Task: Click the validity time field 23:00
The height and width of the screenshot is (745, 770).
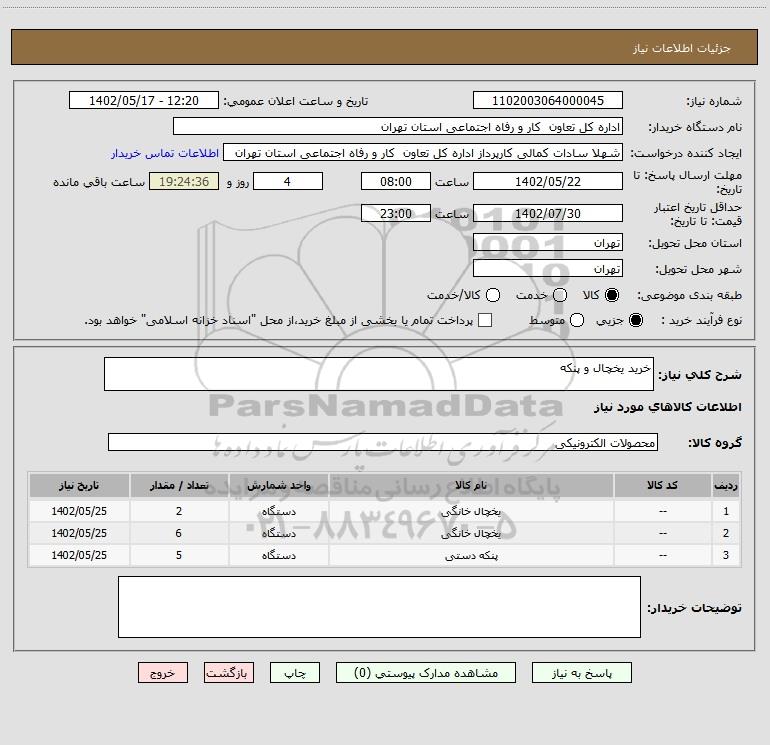Action: point(396,213)
